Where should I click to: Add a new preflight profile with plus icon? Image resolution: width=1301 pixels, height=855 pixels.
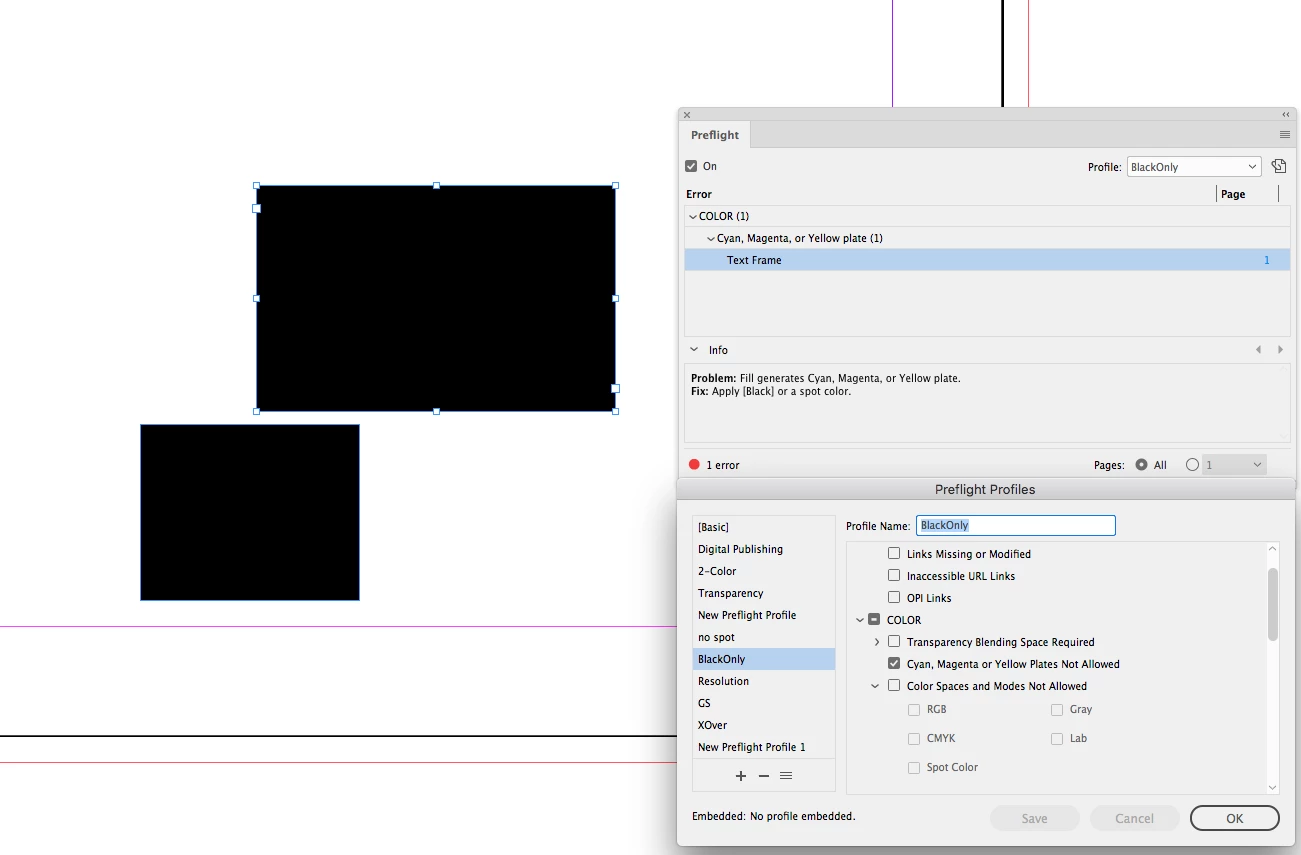coord(741,776)
